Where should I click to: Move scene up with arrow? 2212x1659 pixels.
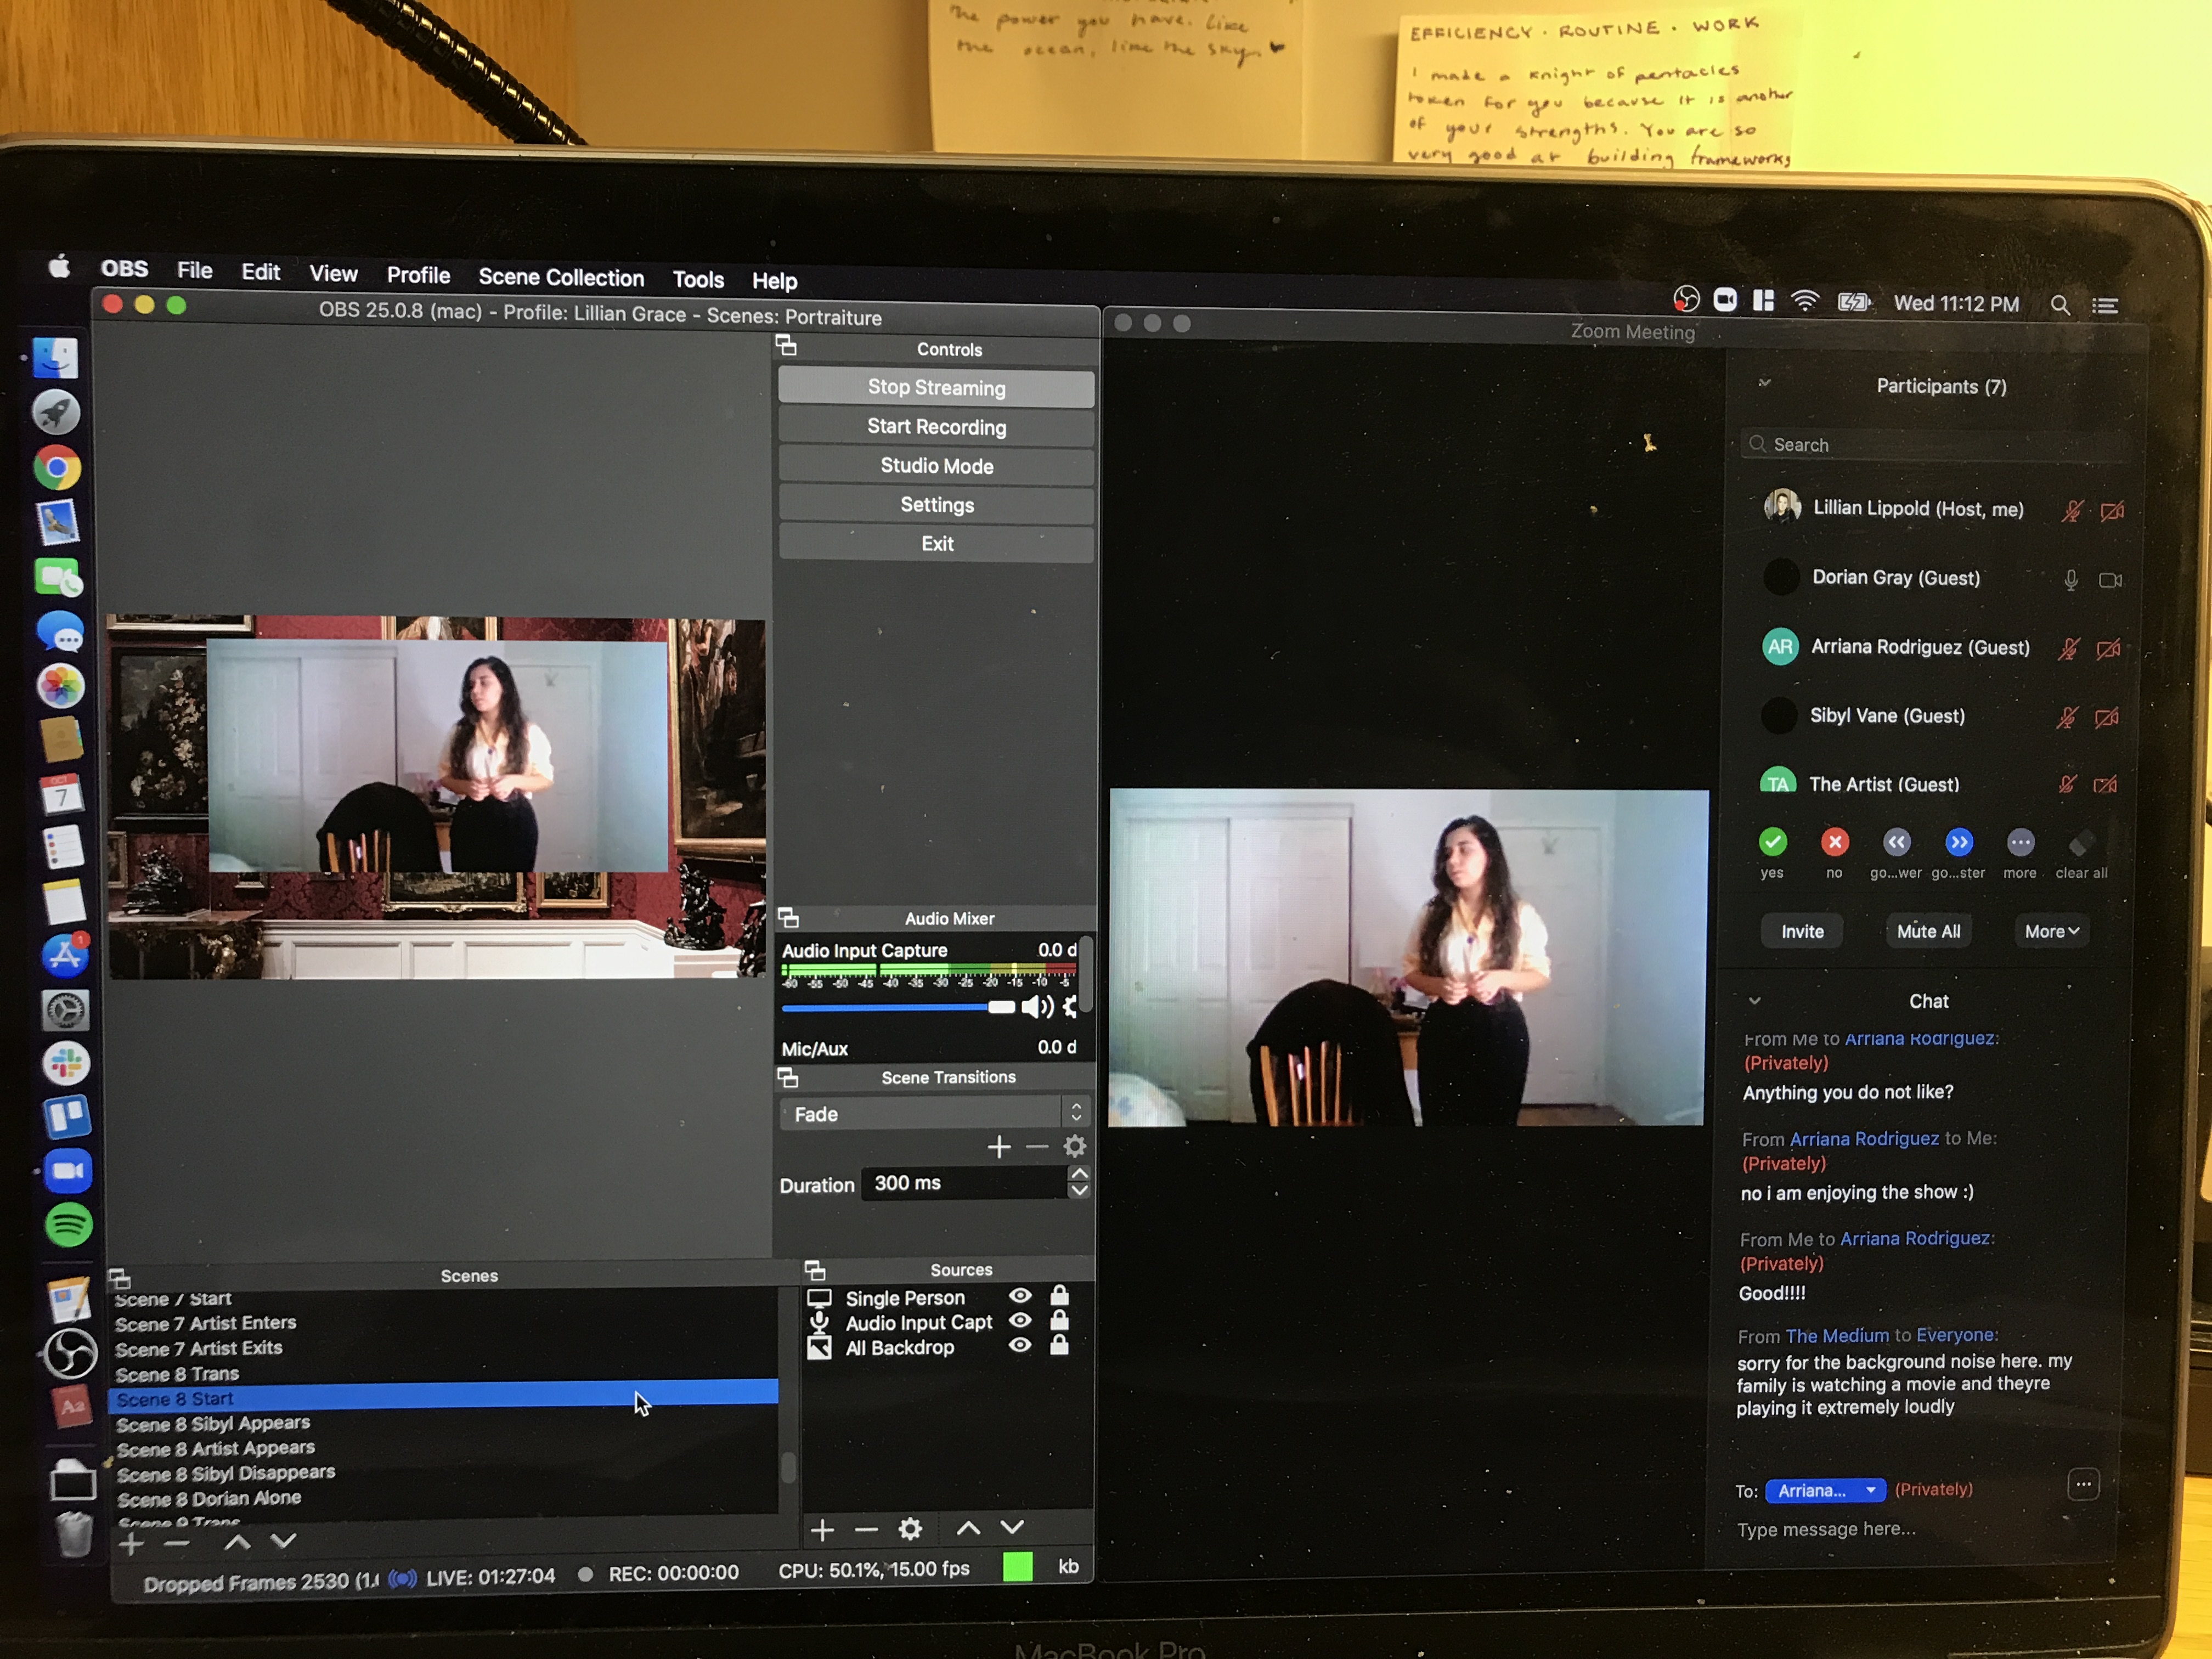click(237, 1542)
